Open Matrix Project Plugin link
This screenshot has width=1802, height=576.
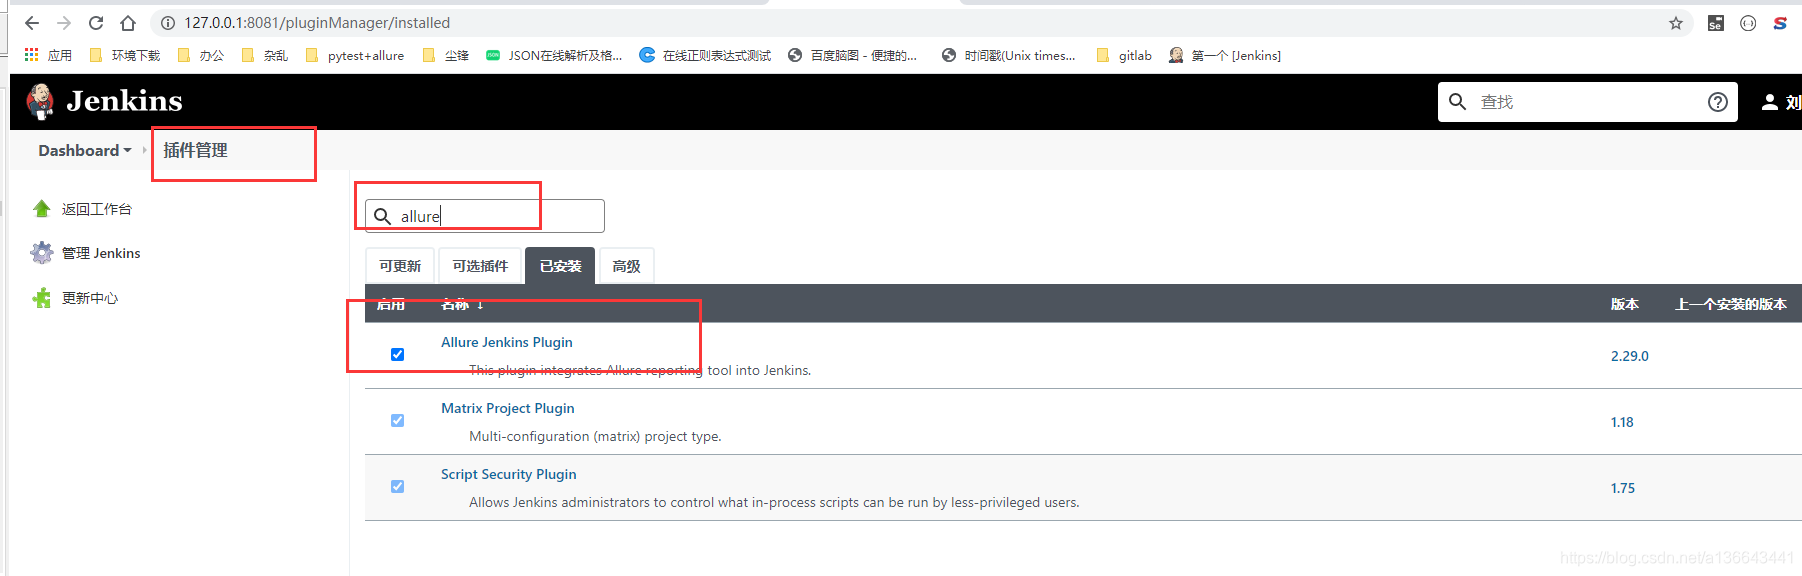point(508,408)
